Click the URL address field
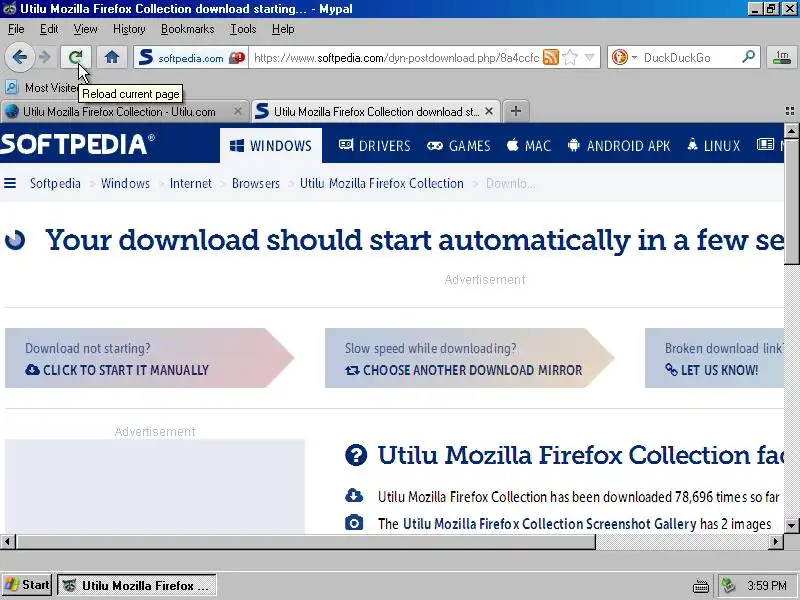 [396, 58]
